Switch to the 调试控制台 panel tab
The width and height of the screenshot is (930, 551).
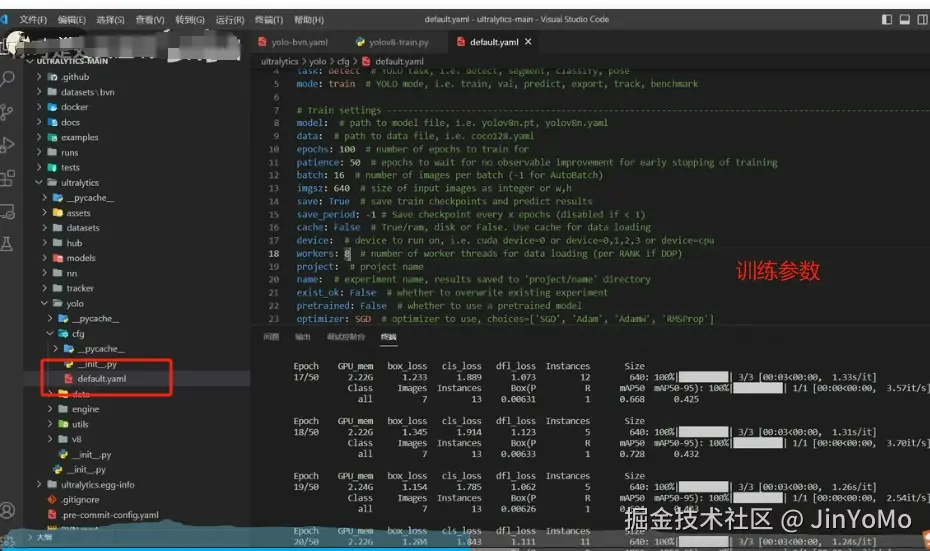(x=346, y=337)
